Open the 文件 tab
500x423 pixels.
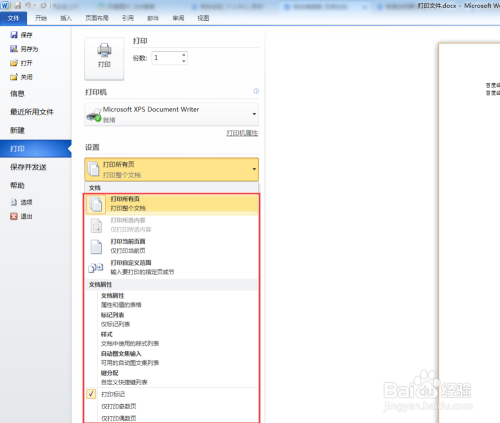13,18
